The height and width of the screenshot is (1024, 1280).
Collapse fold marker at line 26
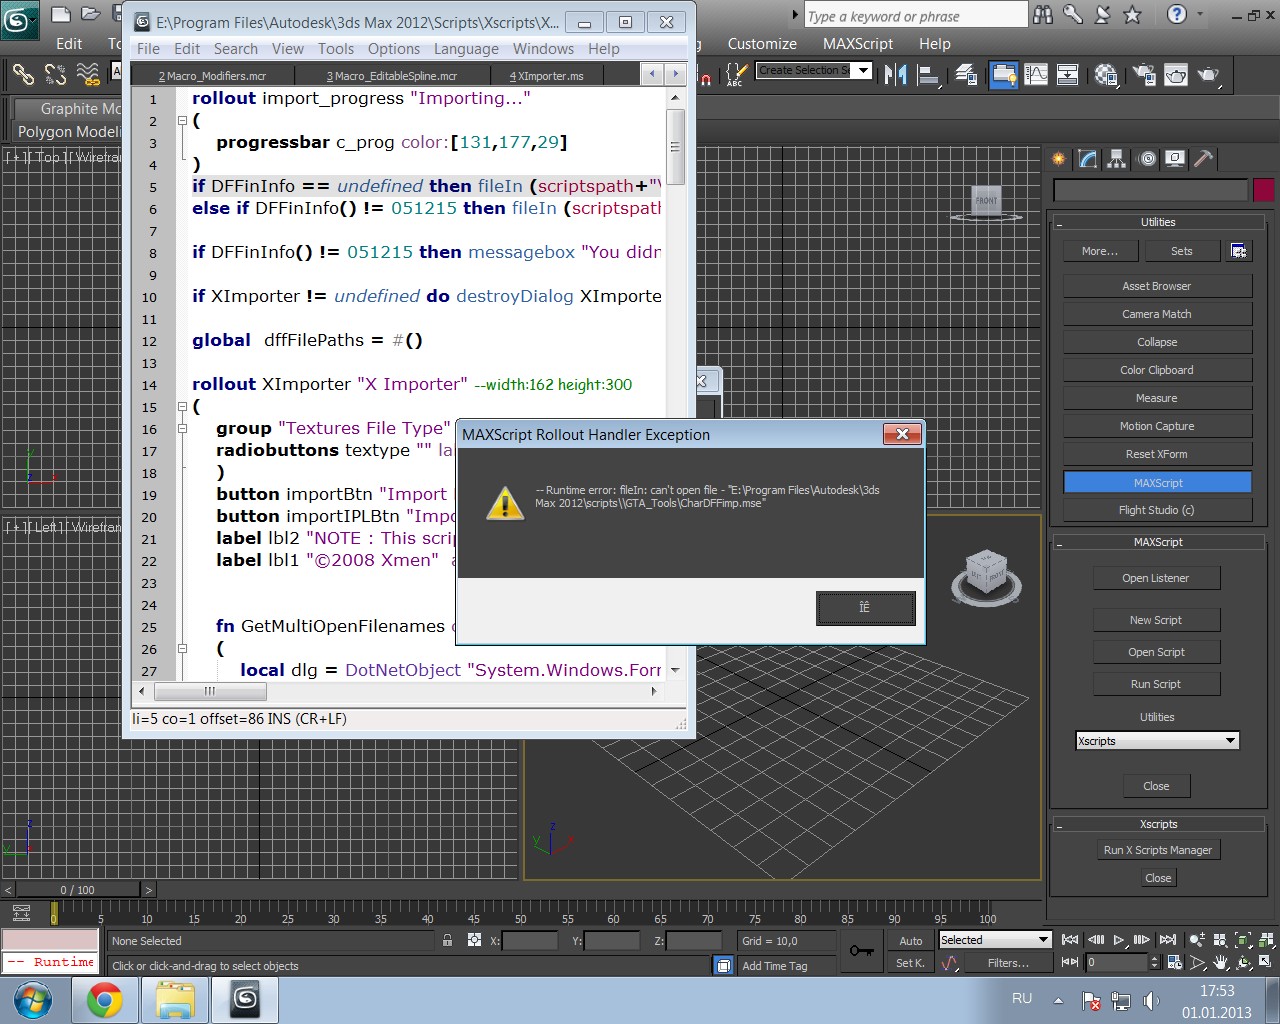pos(182,648)
